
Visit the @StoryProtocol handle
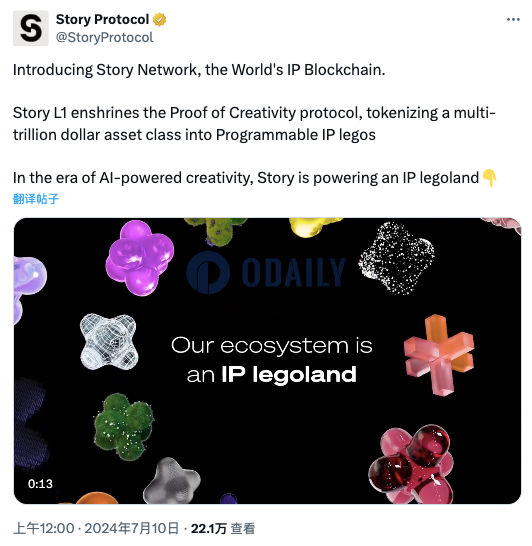pyautogui.click(x=104, y=38)
